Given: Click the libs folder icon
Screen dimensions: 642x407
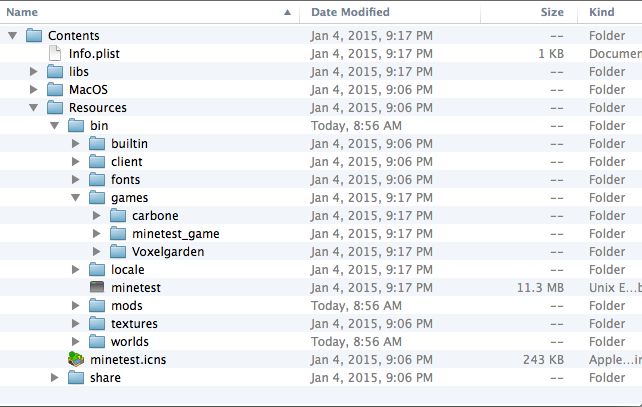Looking at the screenshot, I should [x=55, y=72].
